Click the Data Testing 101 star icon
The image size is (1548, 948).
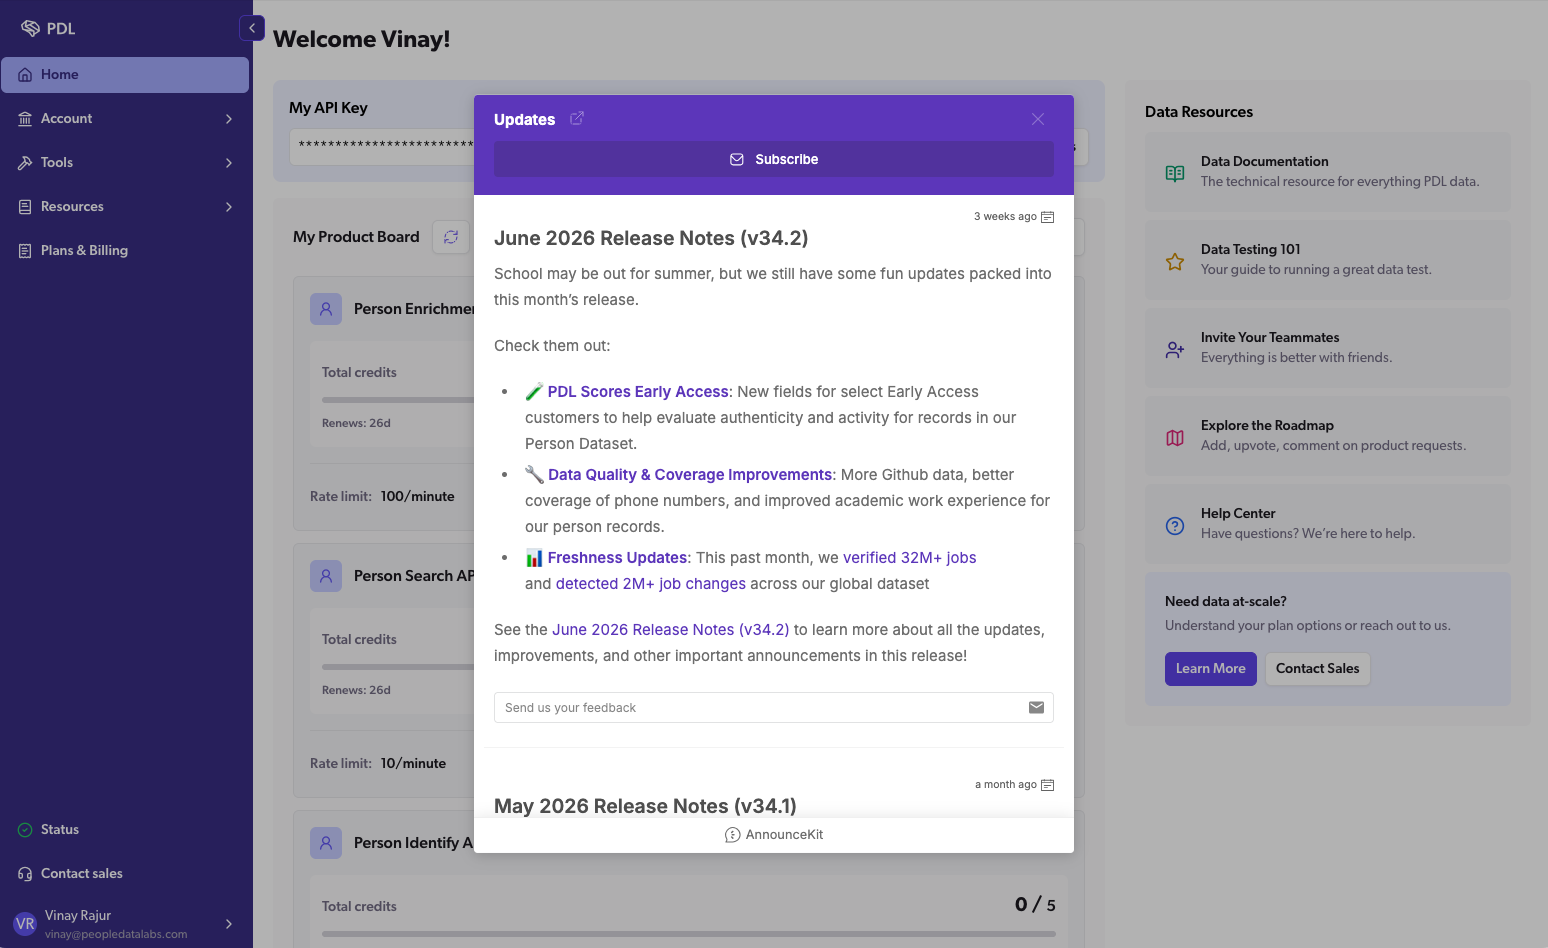point(1175,262)
